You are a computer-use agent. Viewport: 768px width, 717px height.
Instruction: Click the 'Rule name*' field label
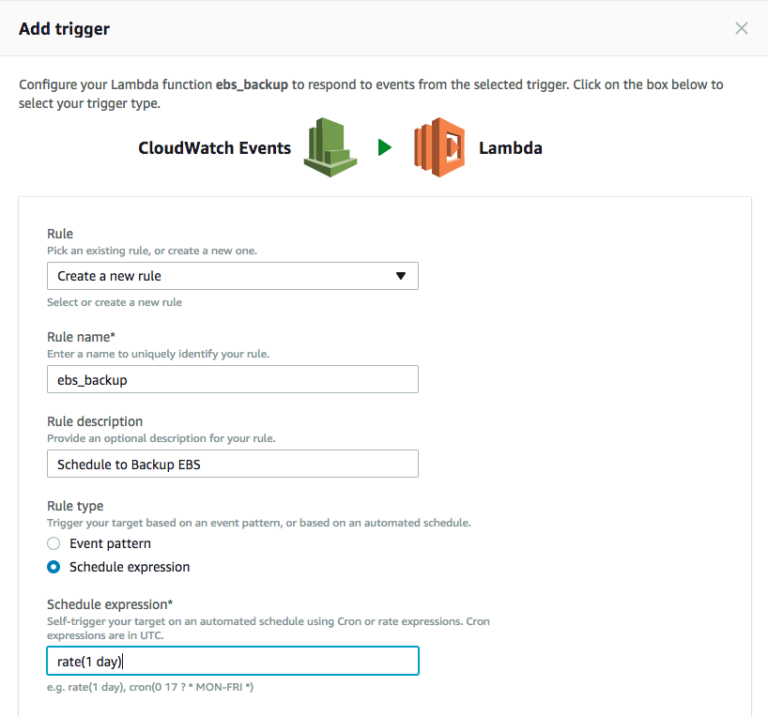tap(81, 337)
